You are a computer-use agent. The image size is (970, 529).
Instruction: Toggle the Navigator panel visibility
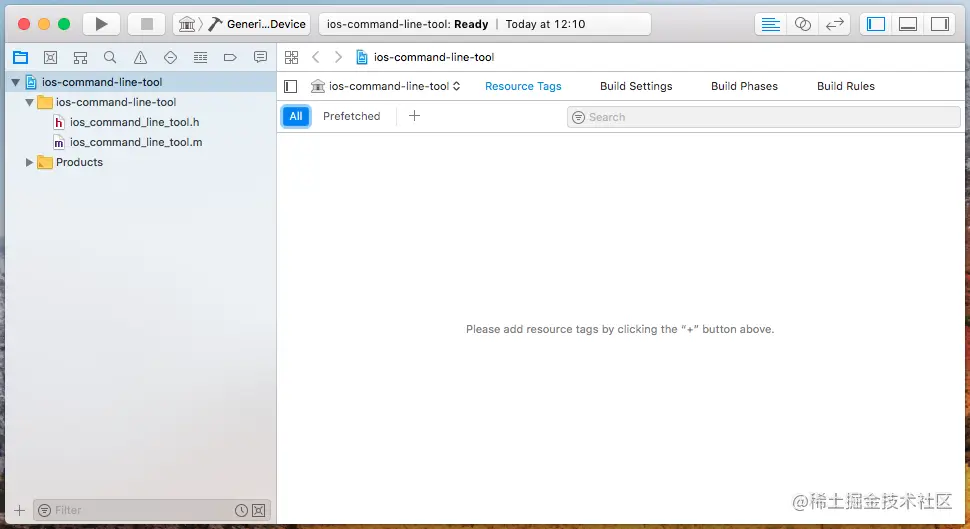click(x=876, y=24)
